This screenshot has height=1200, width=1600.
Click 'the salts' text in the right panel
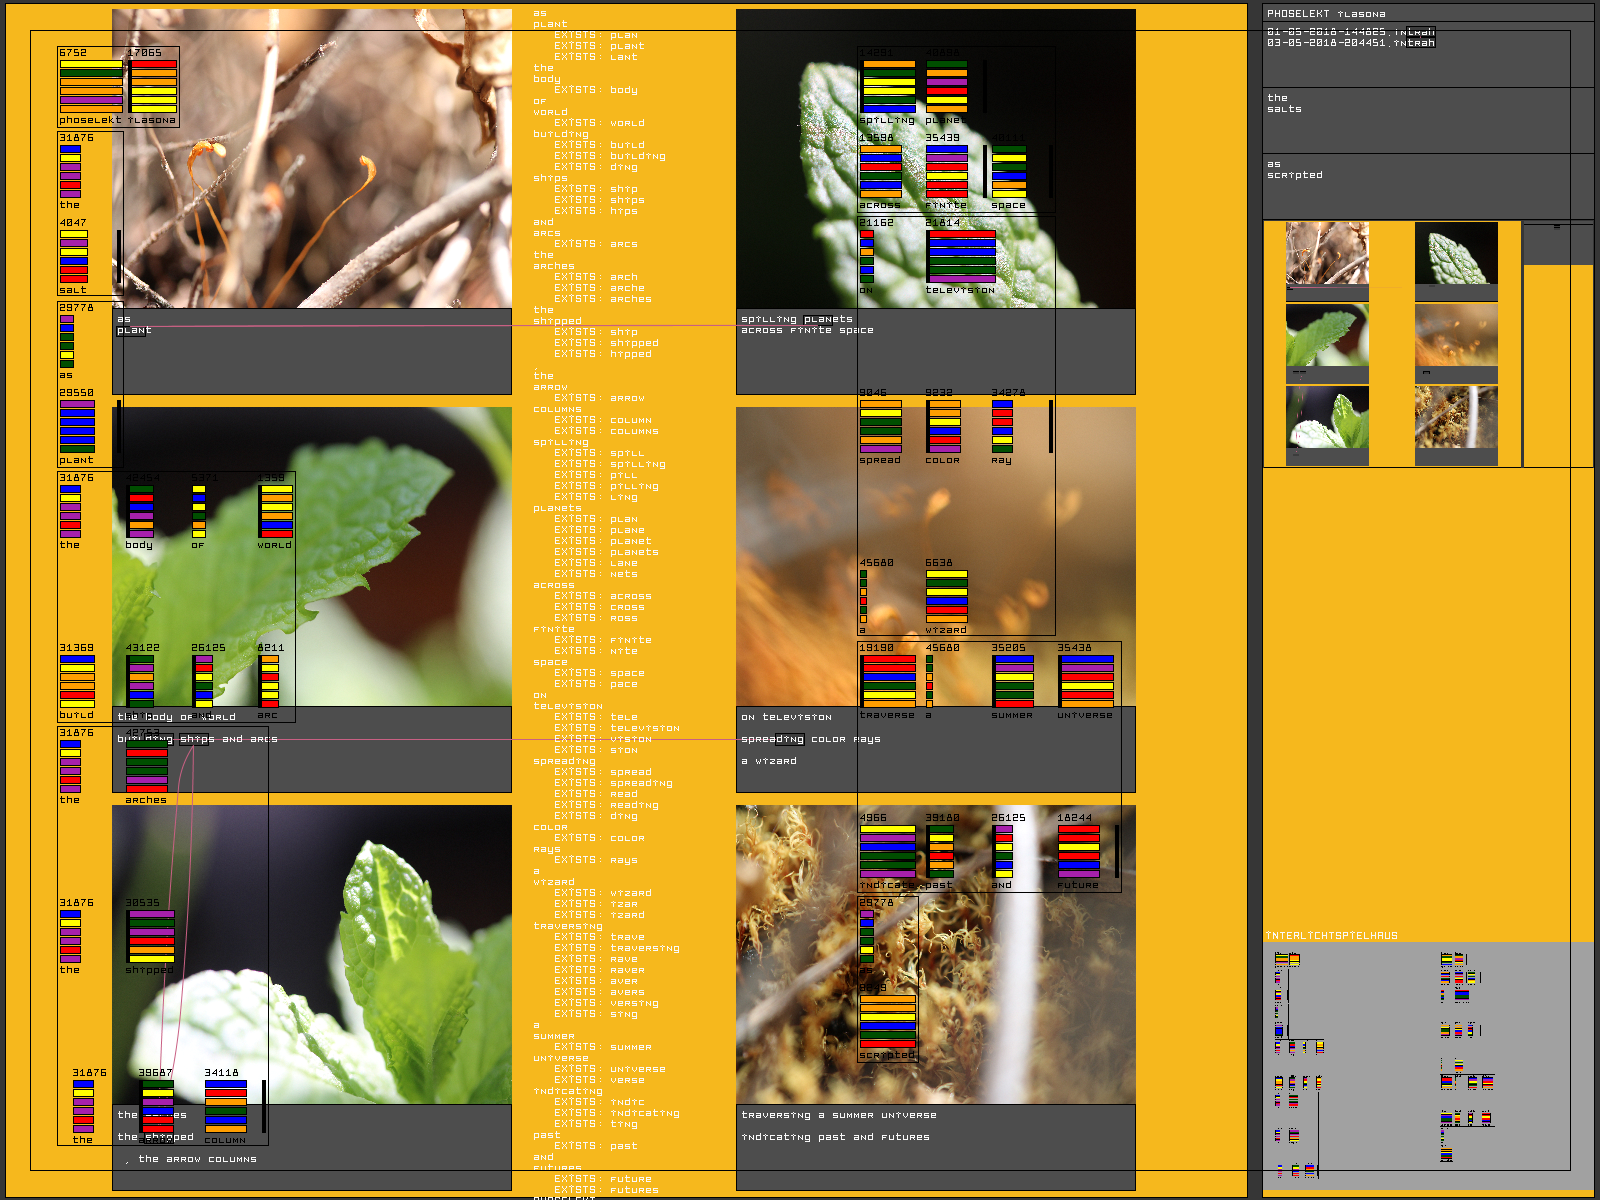coord(1284,103)
